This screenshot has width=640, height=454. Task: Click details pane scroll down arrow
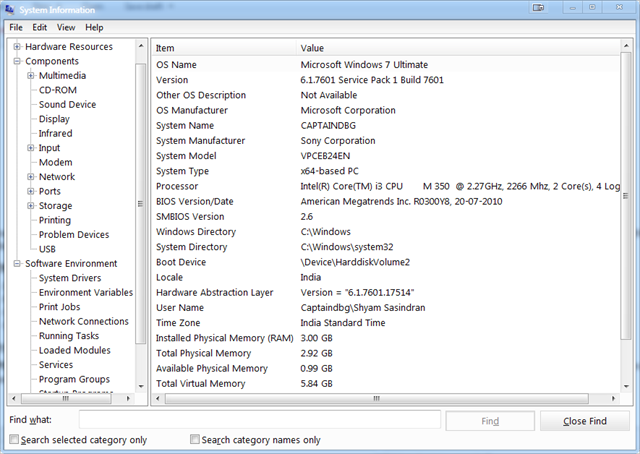click(x=626, y=386)
